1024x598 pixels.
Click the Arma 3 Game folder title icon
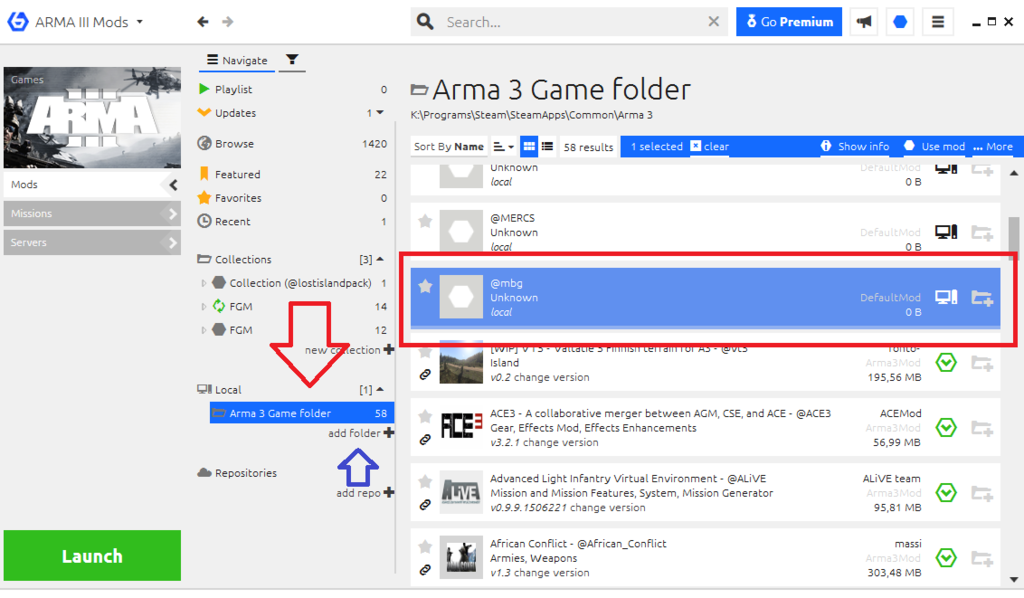tap(419, 89)
